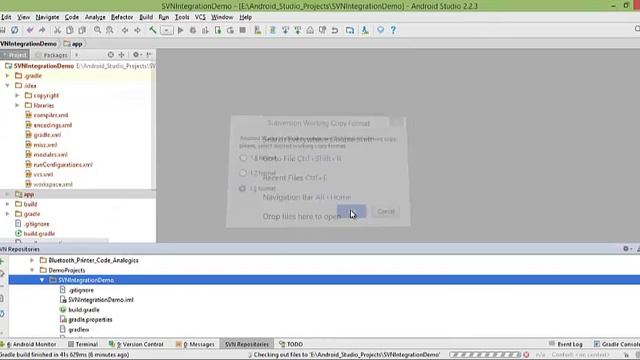Click Collapse All icon in Project panel
640x360 pixels.
pos(122,55)
